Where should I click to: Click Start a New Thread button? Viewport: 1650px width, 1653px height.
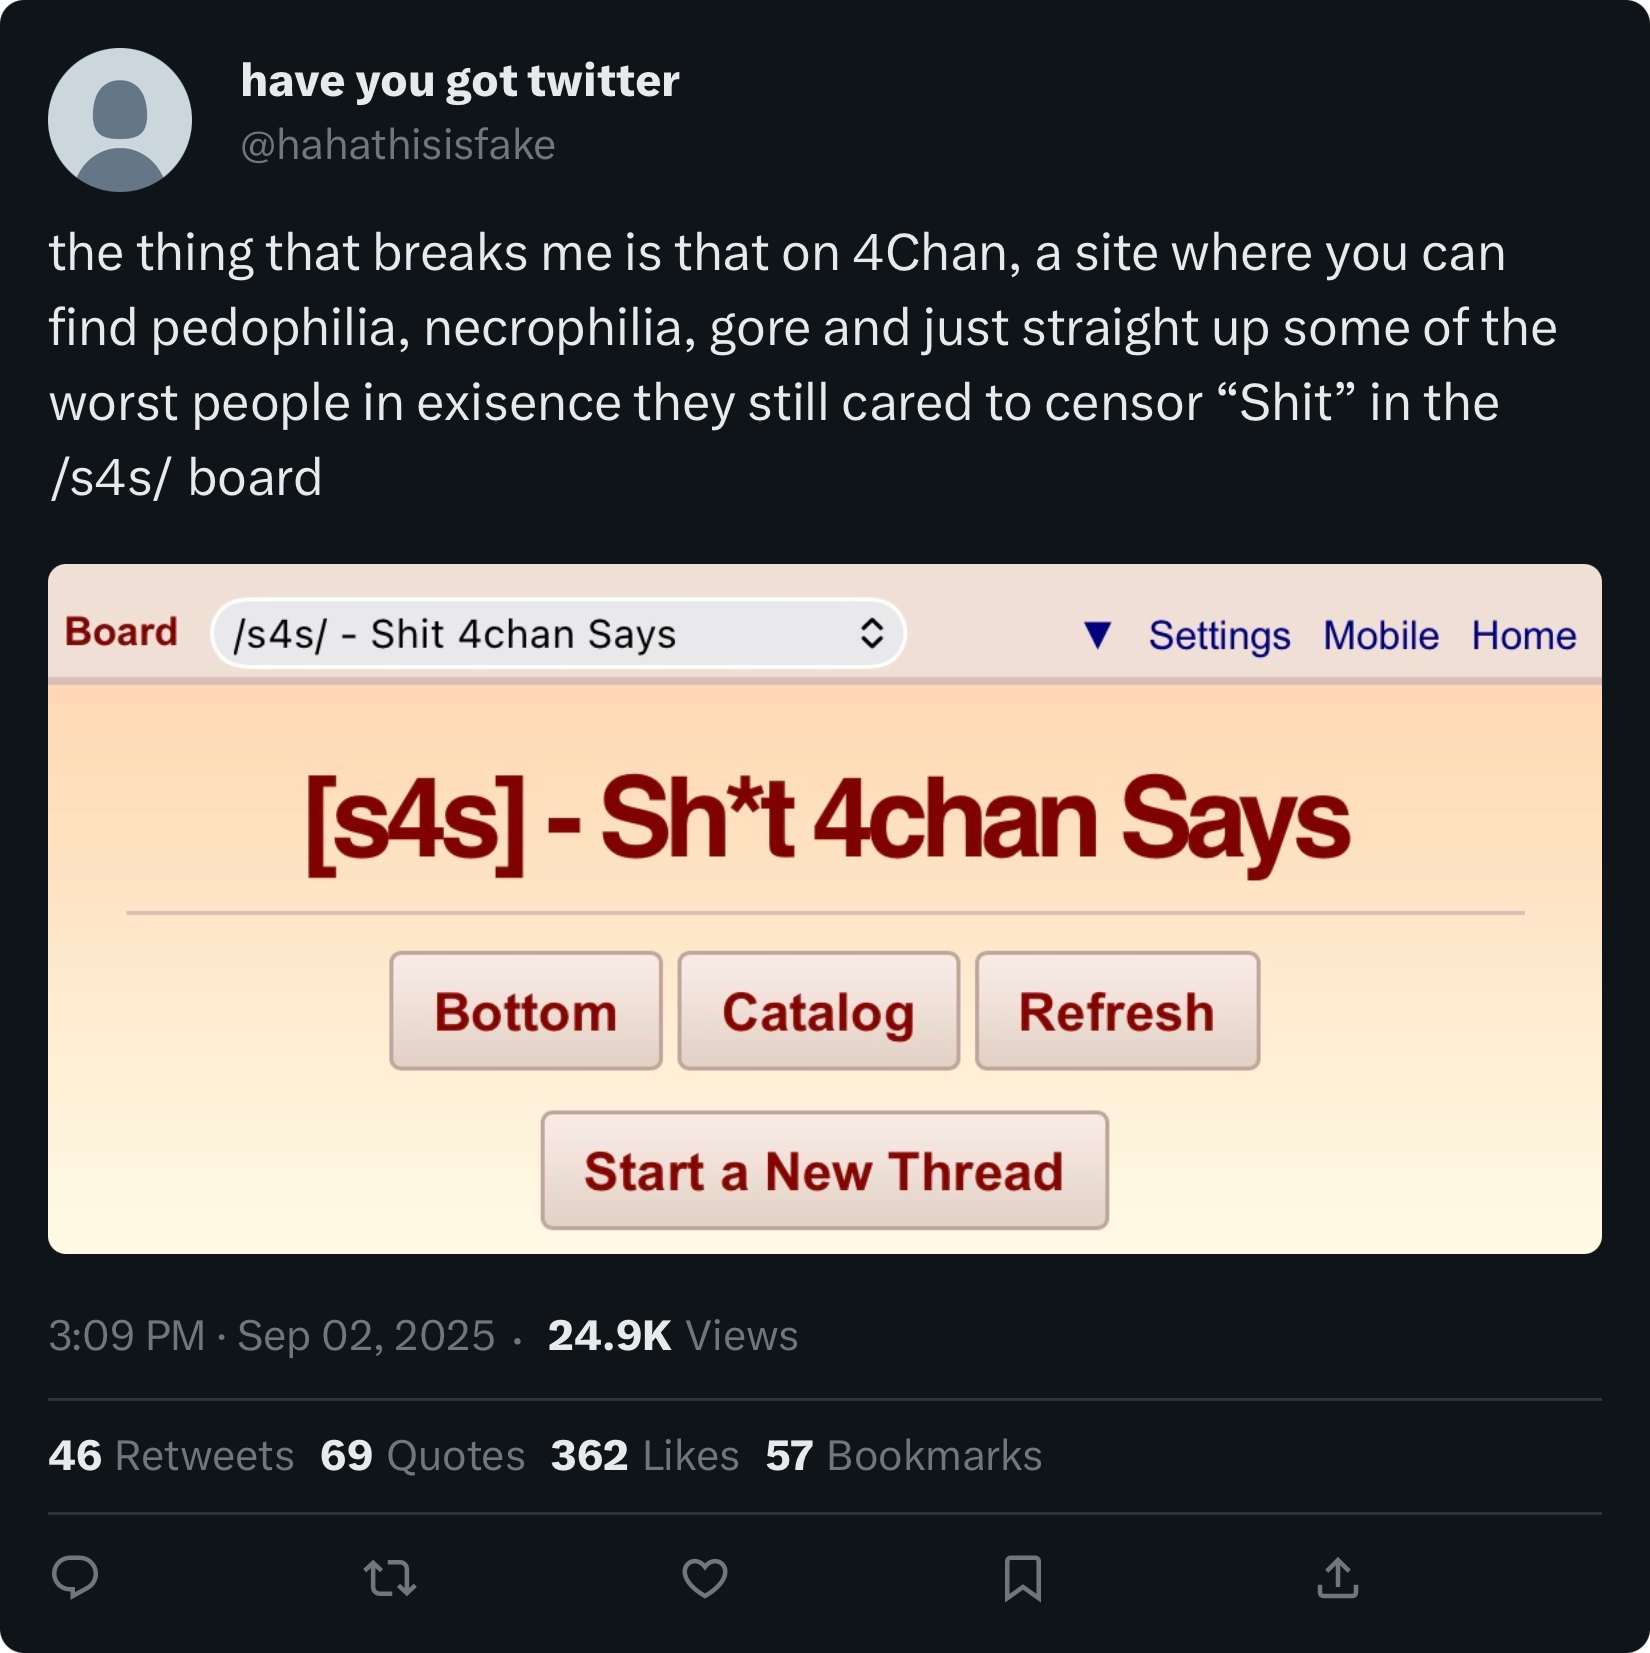[825, 1170]
